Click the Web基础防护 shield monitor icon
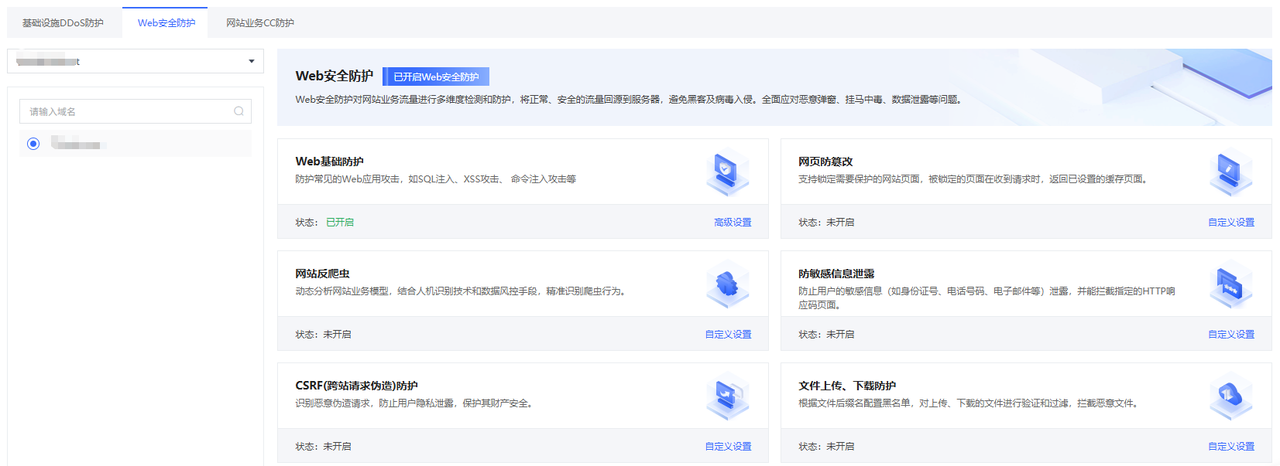 (x=726, y=172)
